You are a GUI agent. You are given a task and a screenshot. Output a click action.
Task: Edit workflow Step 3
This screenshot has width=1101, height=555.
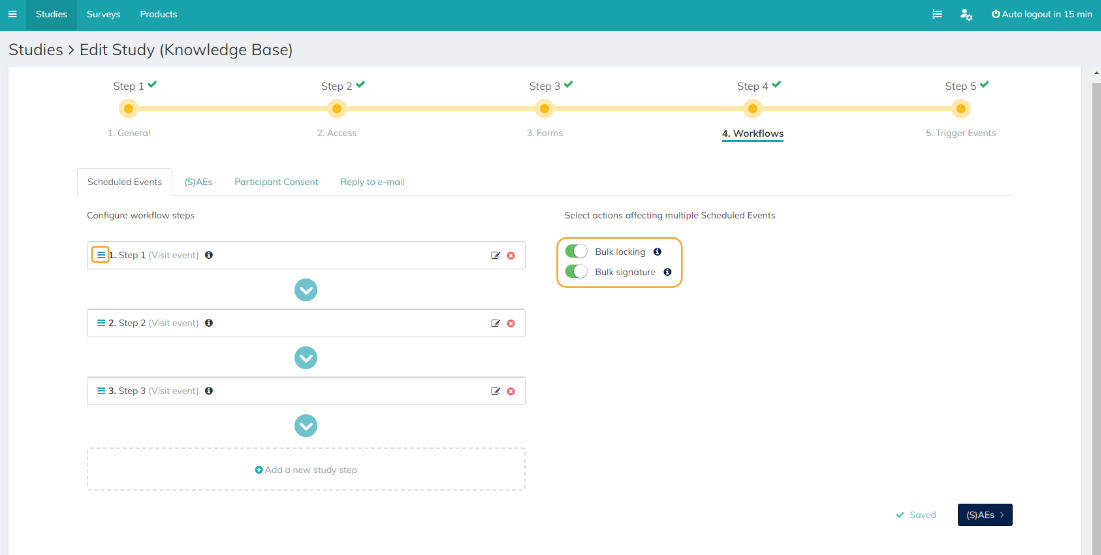496,391
